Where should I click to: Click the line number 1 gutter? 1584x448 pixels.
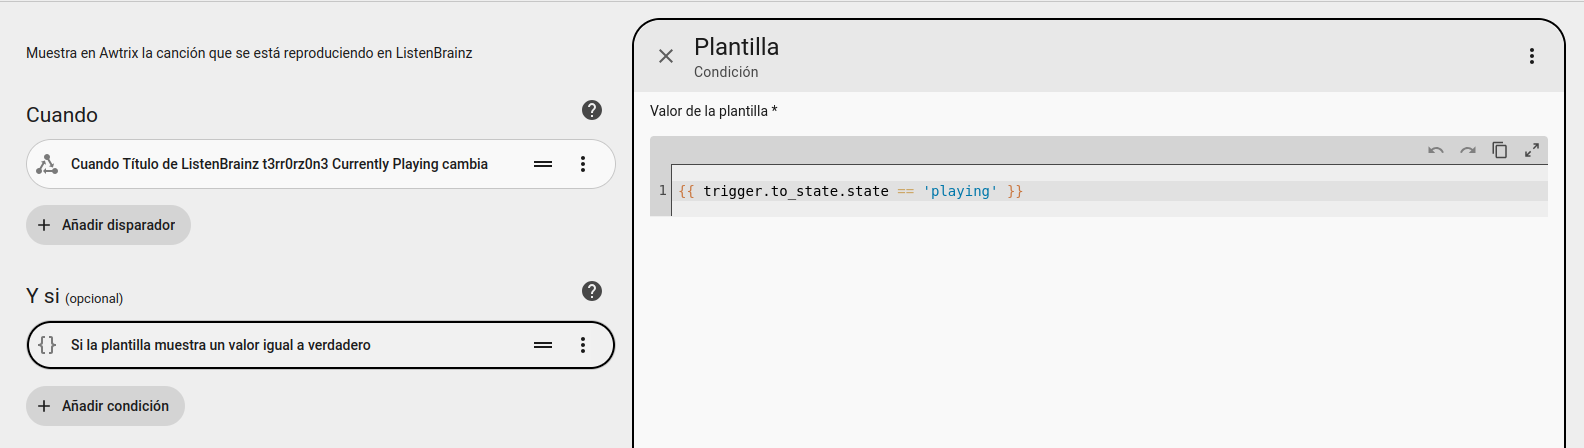[662, 191]
